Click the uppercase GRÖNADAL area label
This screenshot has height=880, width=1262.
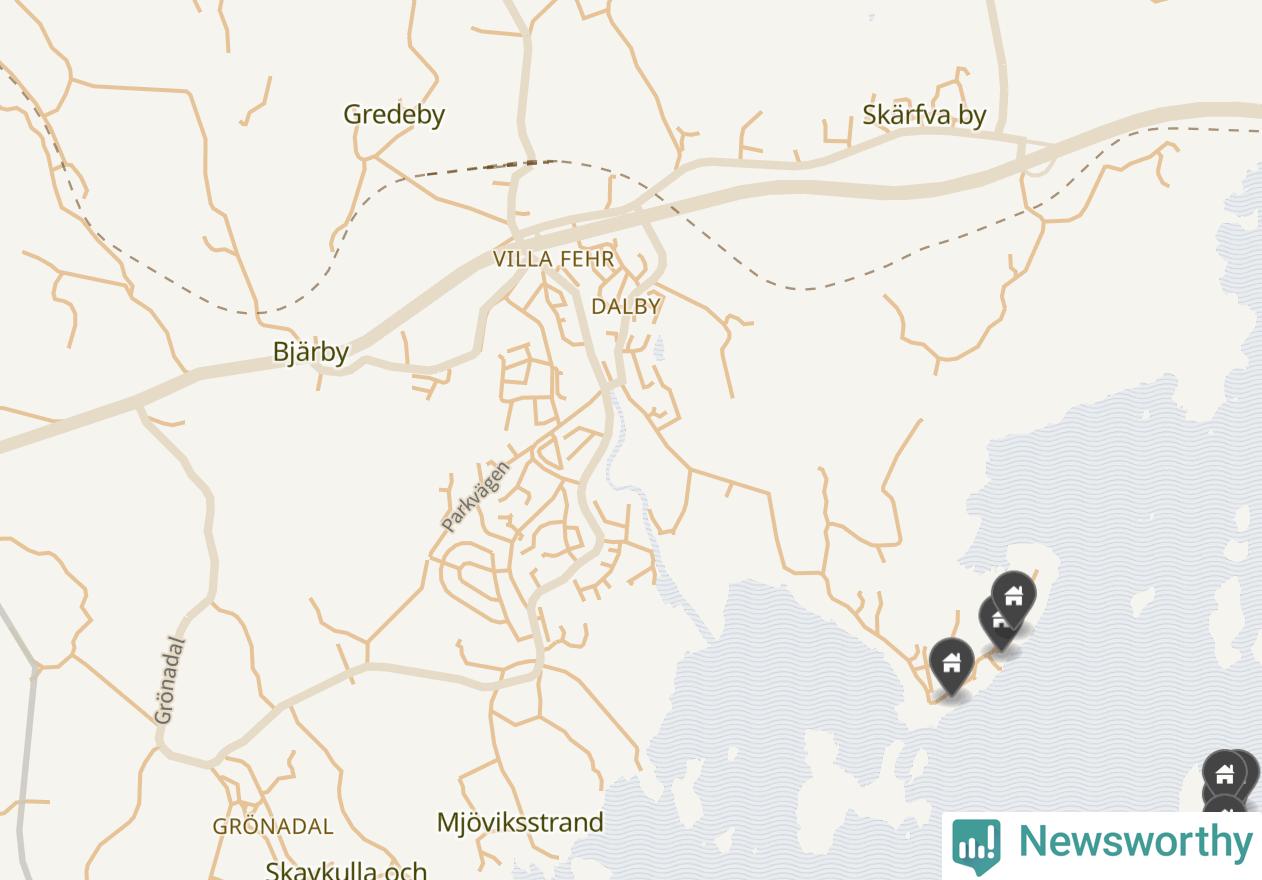(x=273, y=826)
